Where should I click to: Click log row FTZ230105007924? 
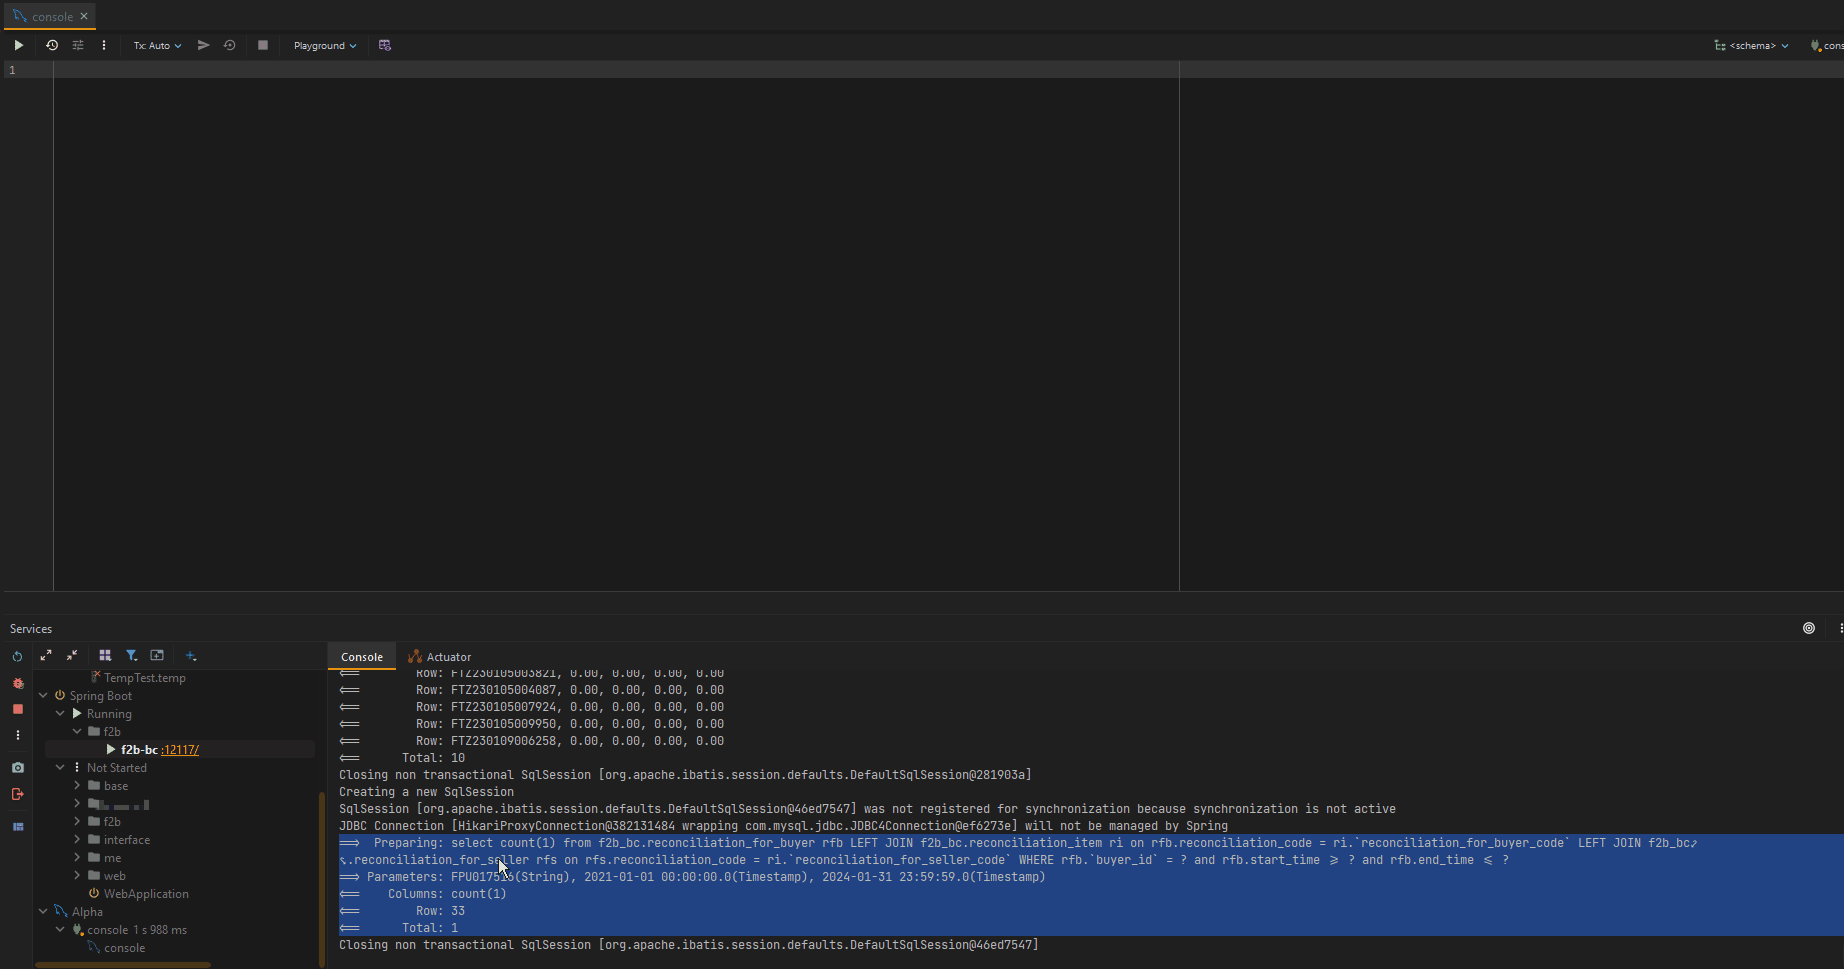click(x=570, y=707)
